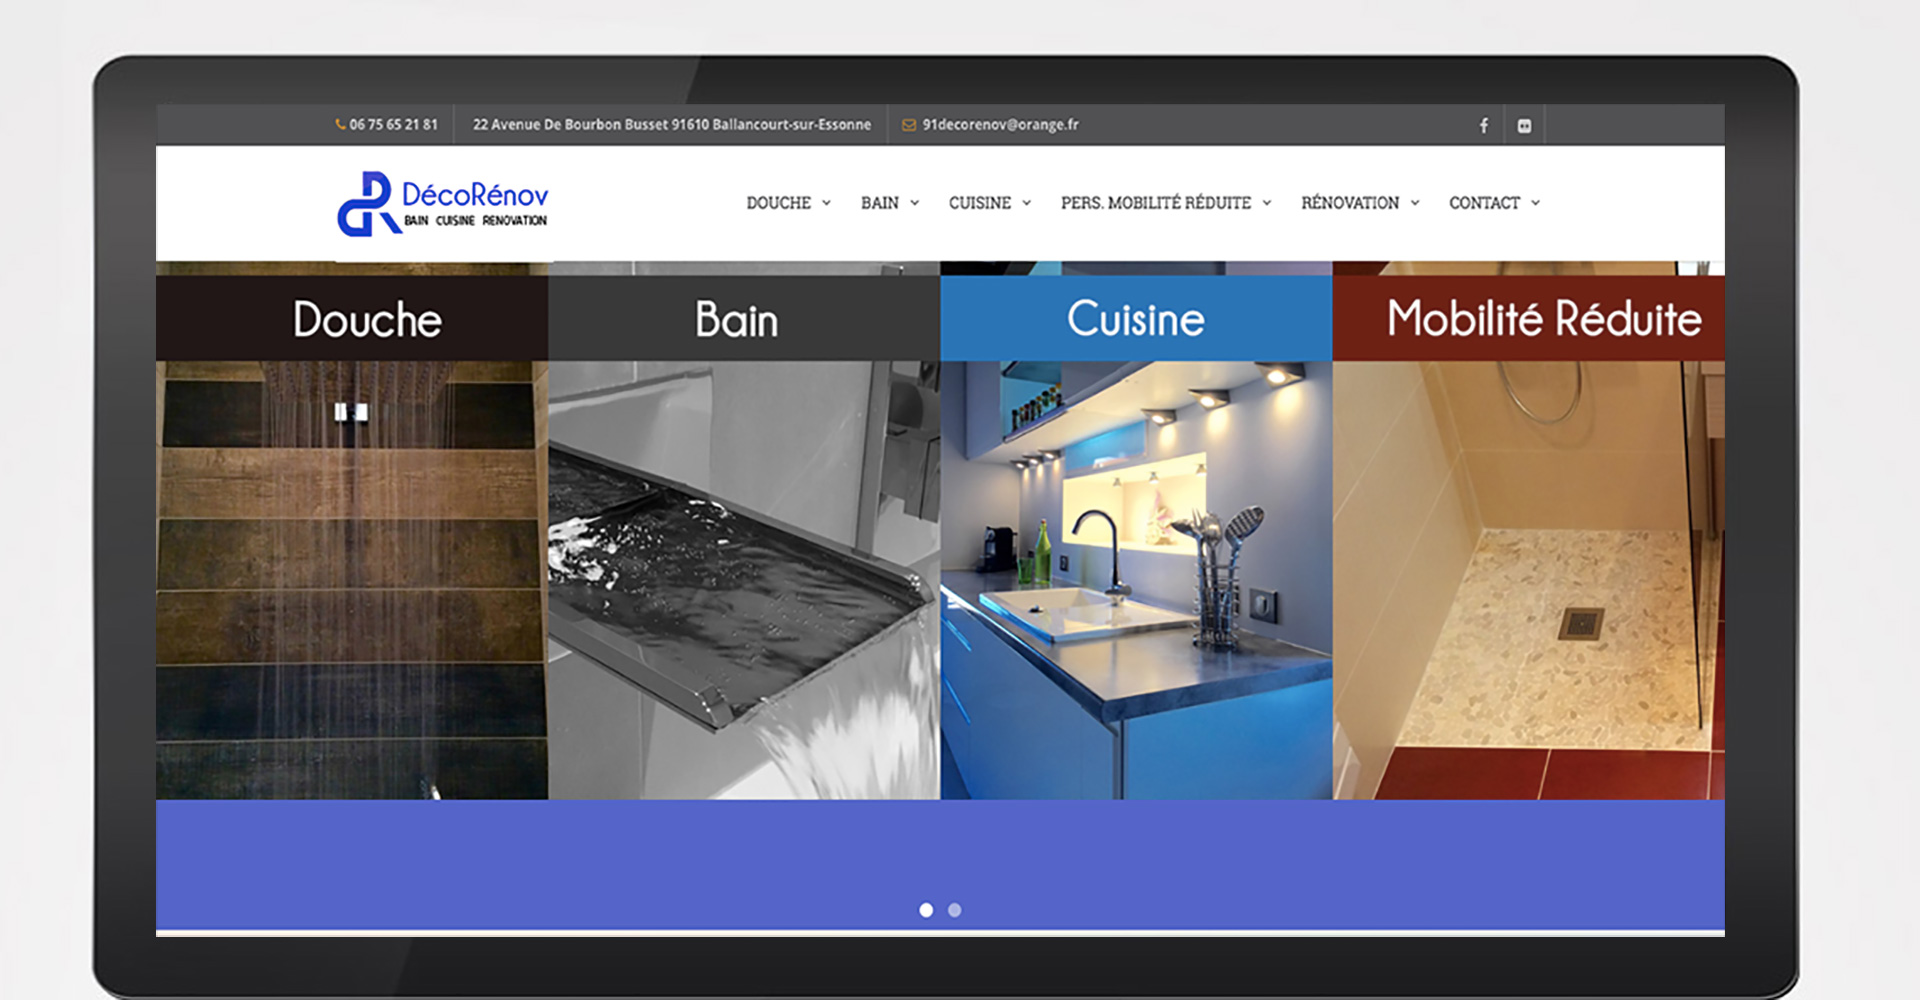Click the DécoRénov logo

coord(442,204)
